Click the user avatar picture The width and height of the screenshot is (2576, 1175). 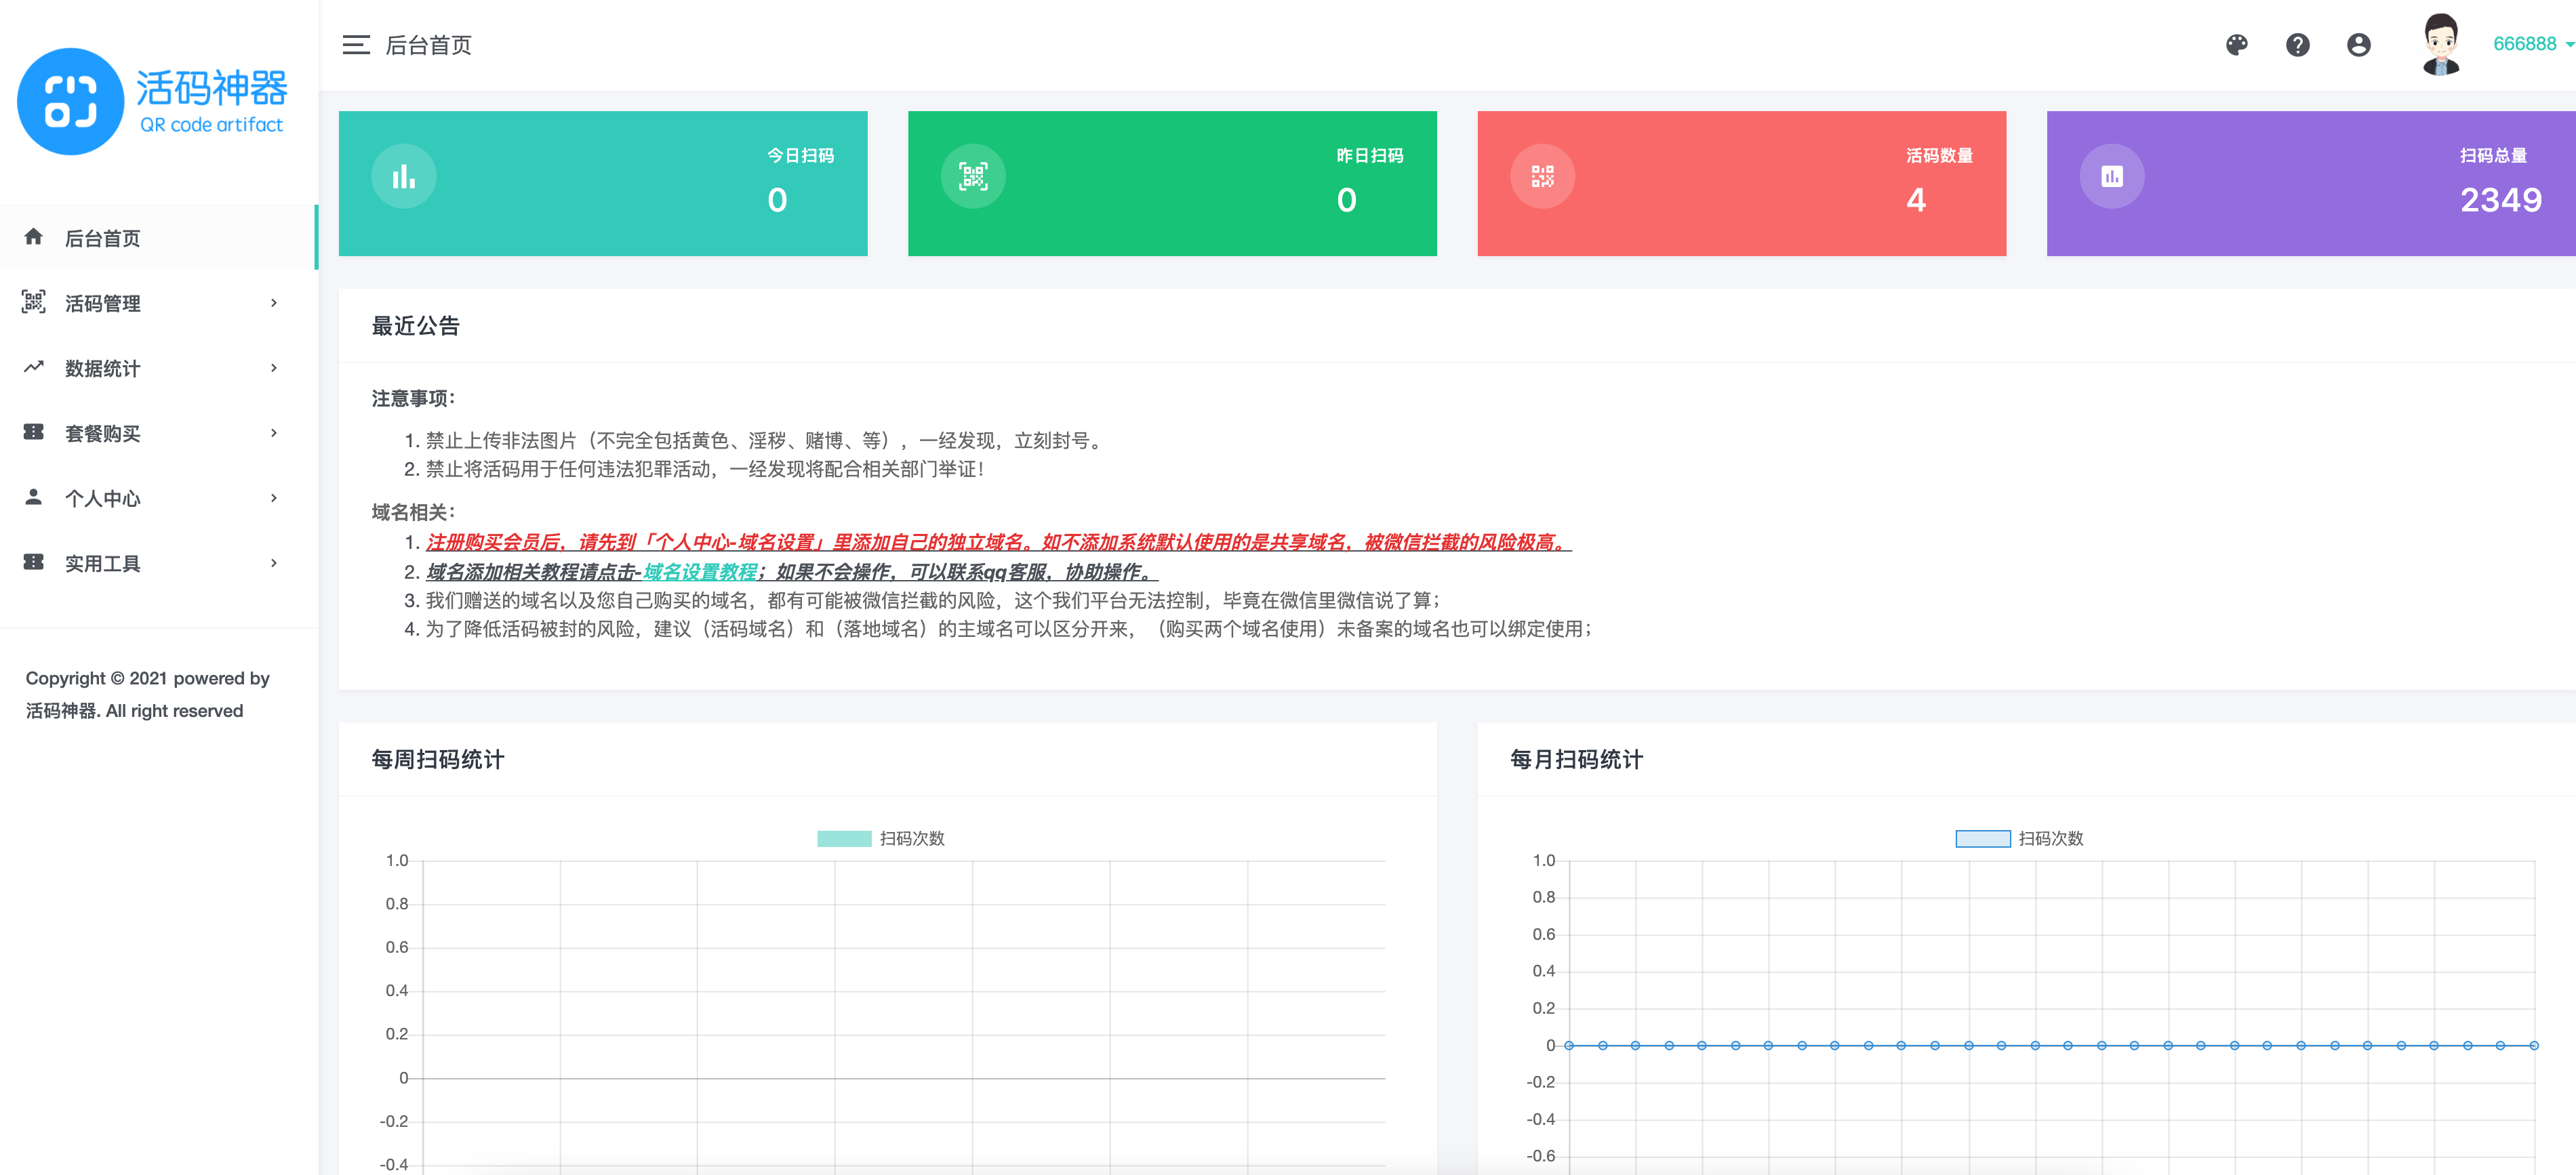[x=2441, y=45]
